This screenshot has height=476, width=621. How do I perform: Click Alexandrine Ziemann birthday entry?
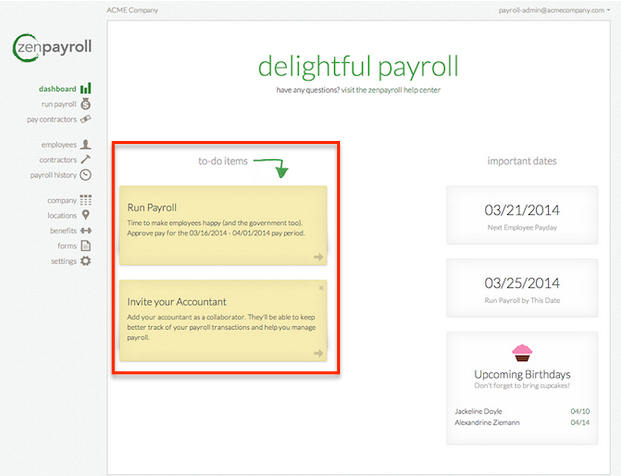[x=487, y=423]
